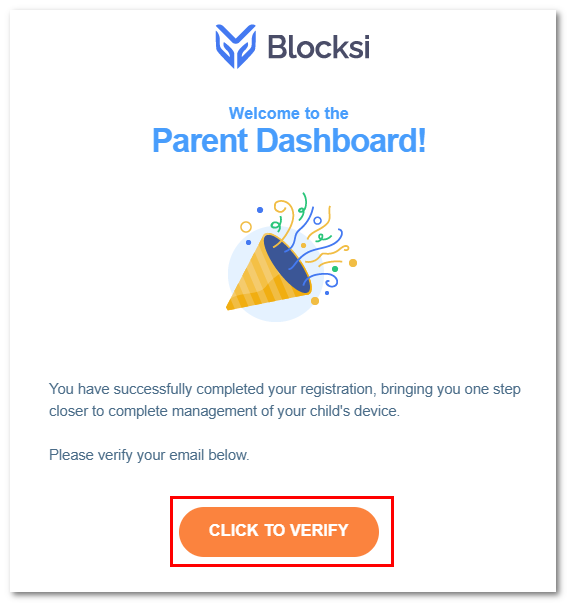Click the word "registration" in the paragraph
Viewport: 567px width, 603px height.
pyautogui.click(x=337, y=389)
